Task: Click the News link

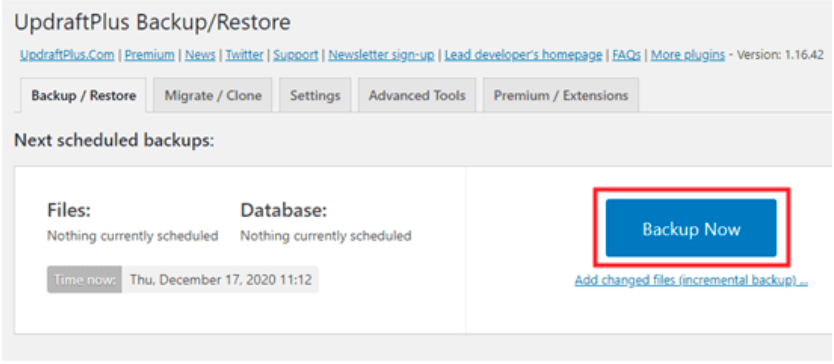Action: click(200, 55)
